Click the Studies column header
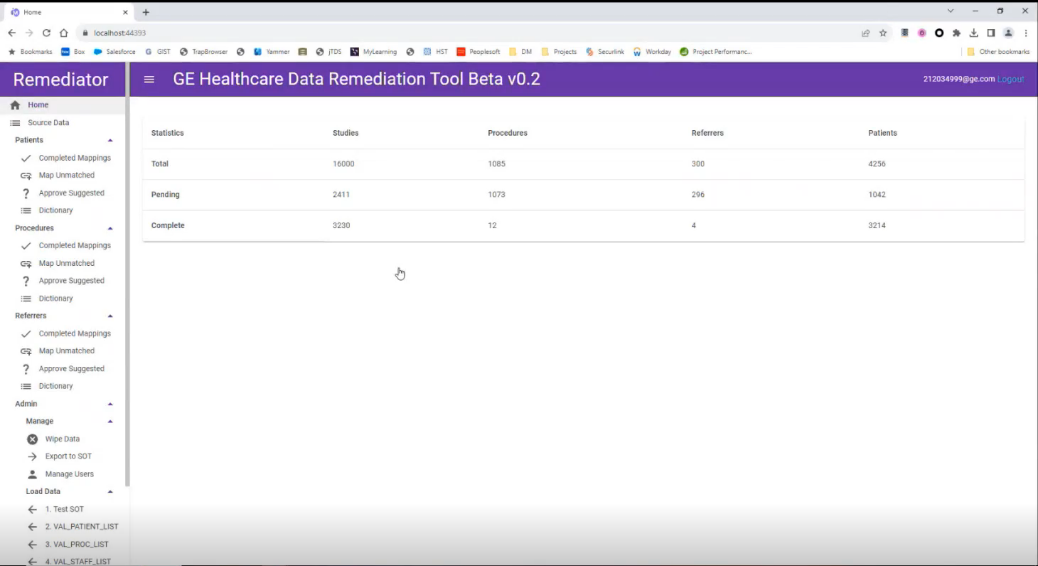The width and height of the screenshot is (1038, 566). (346, 133)
